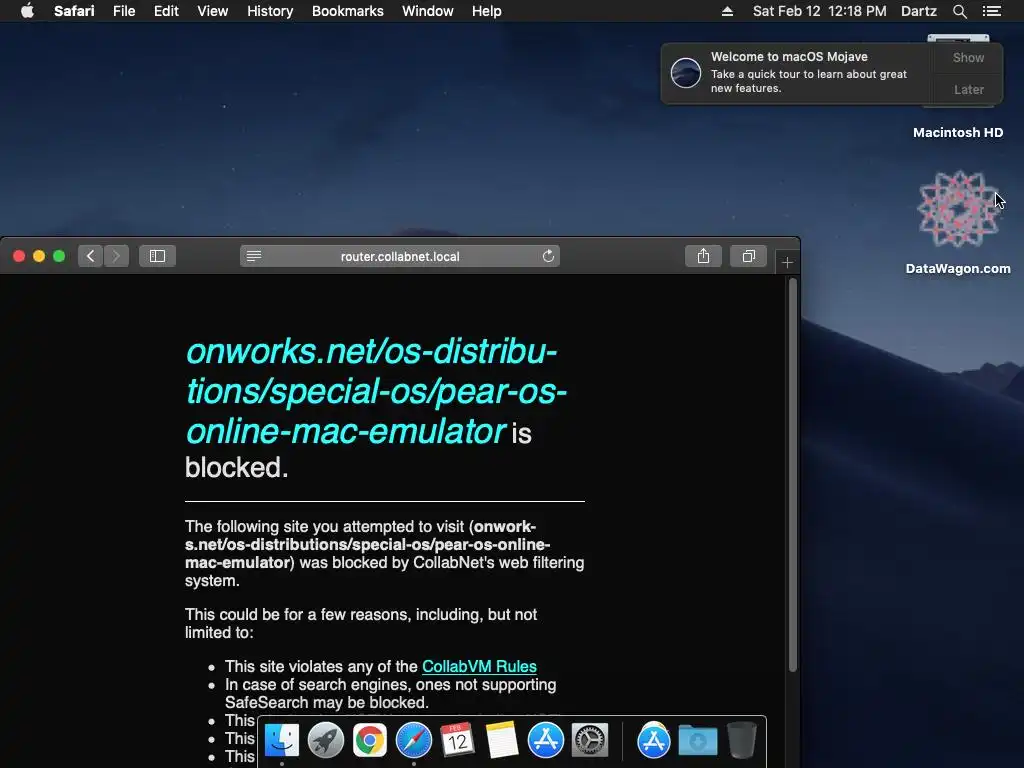This screenshot has width=1024, height=768.
Task: Open System Preferences from the Dock
Action: click(590, 741)
